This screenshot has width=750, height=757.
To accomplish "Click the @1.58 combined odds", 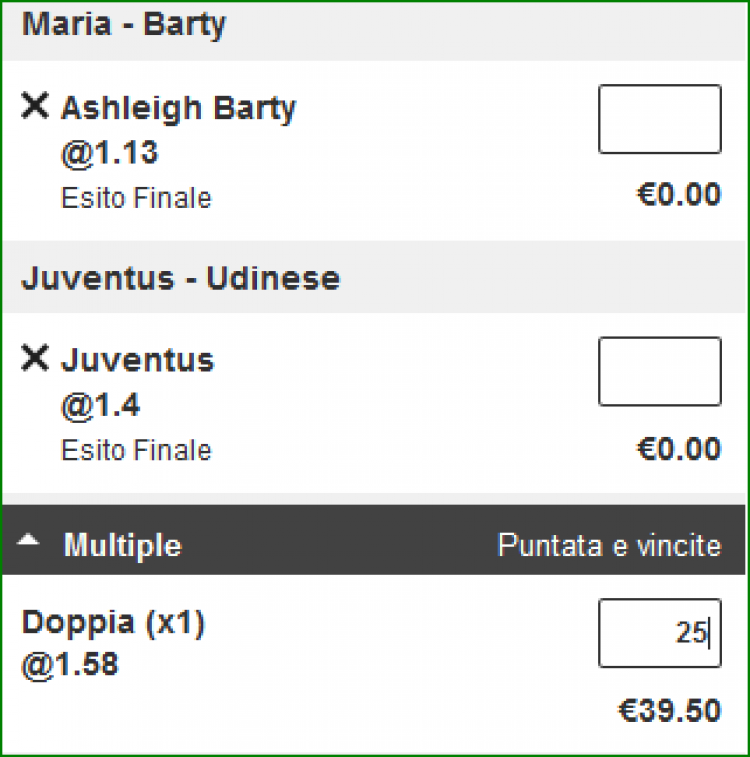I will click(x=70, y=663).
